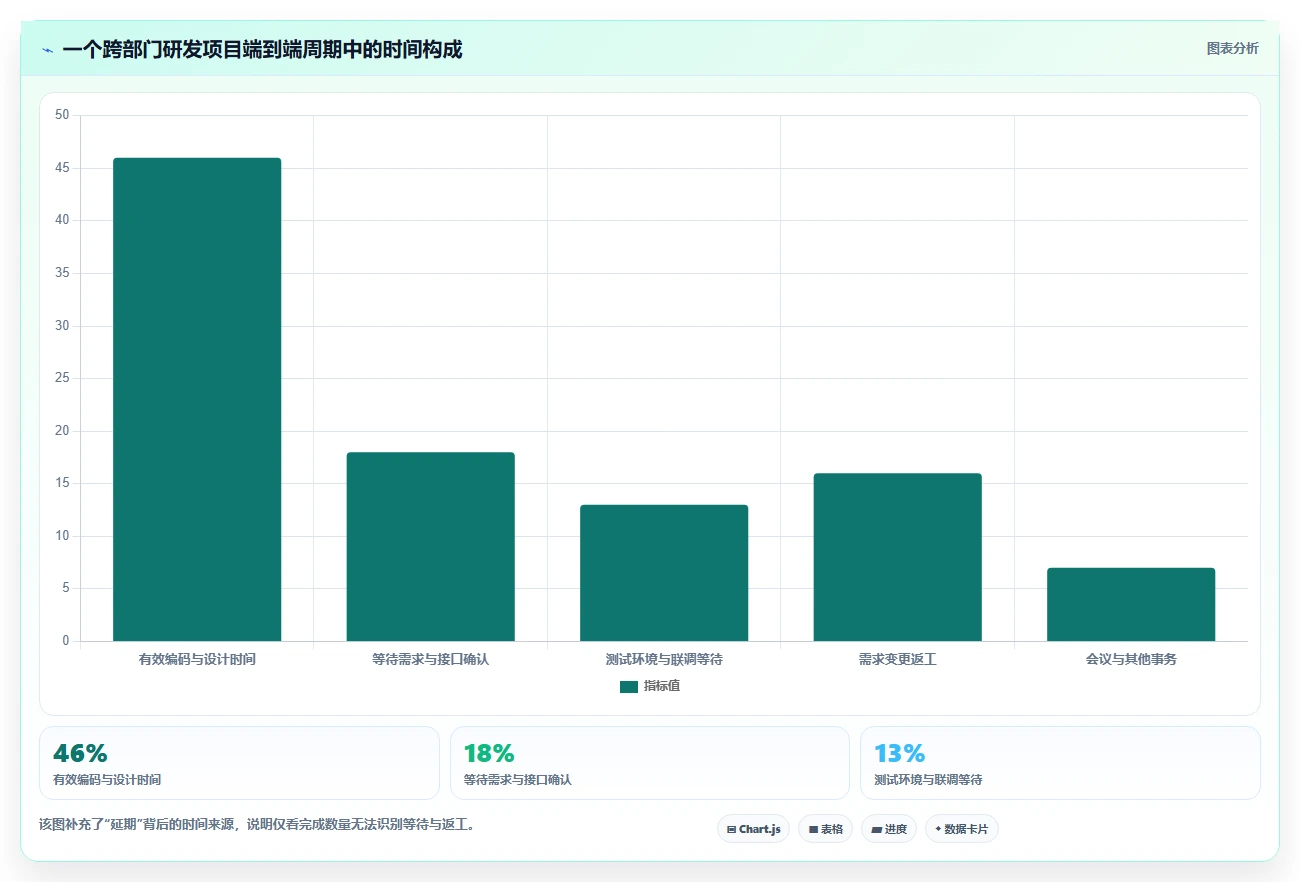Select the 等待需求与接口确认 bar
The image size is (1300, 882).
tap(430, 546)
